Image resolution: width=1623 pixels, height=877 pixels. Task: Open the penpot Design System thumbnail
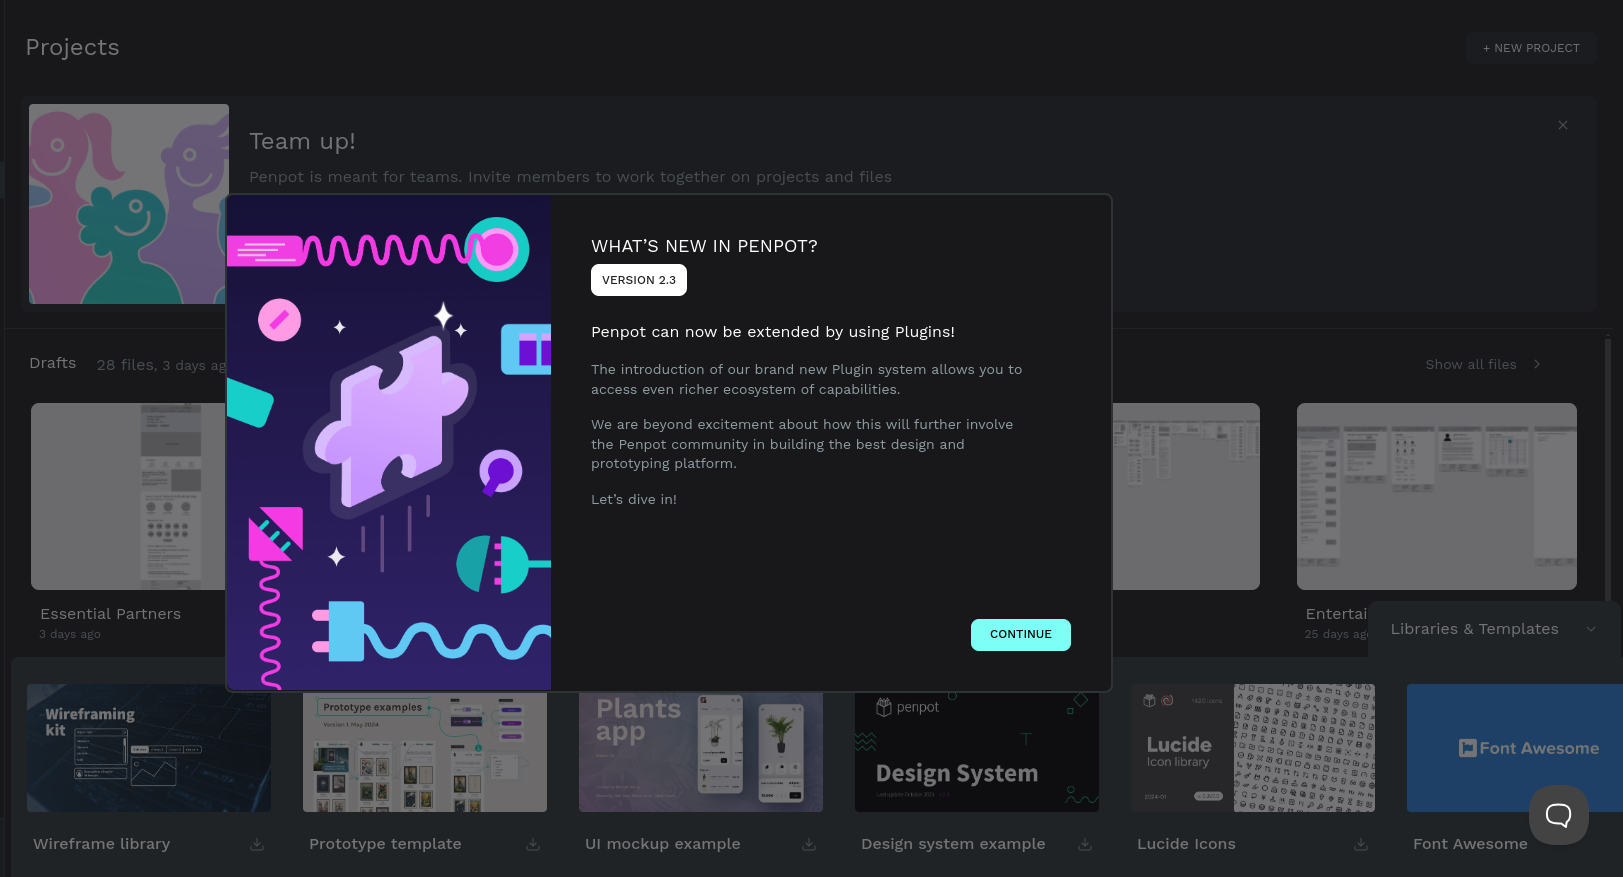(977, 752)
